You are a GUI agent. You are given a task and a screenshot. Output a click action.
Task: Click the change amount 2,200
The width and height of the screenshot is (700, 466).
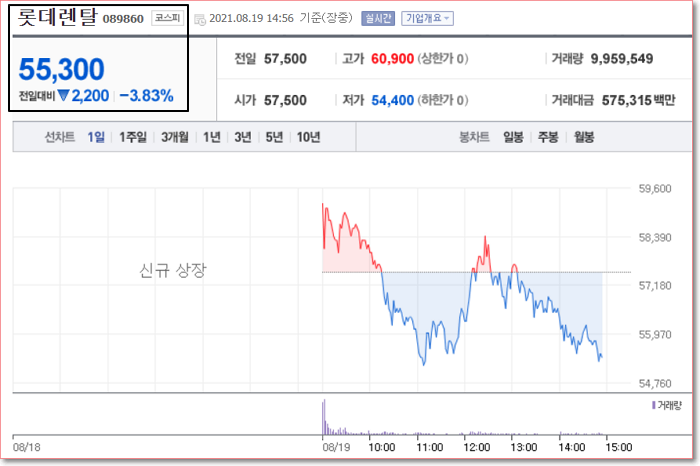pyautogui.click(x=90, y=96)
